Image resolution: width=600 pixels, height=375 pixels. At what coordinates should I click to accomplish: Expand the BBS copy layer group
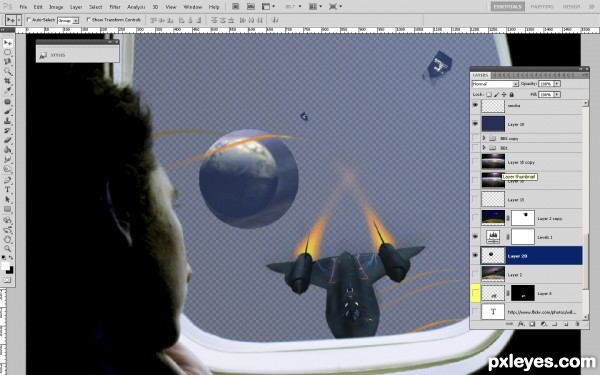pyautogui.click(x=484, y=138)
